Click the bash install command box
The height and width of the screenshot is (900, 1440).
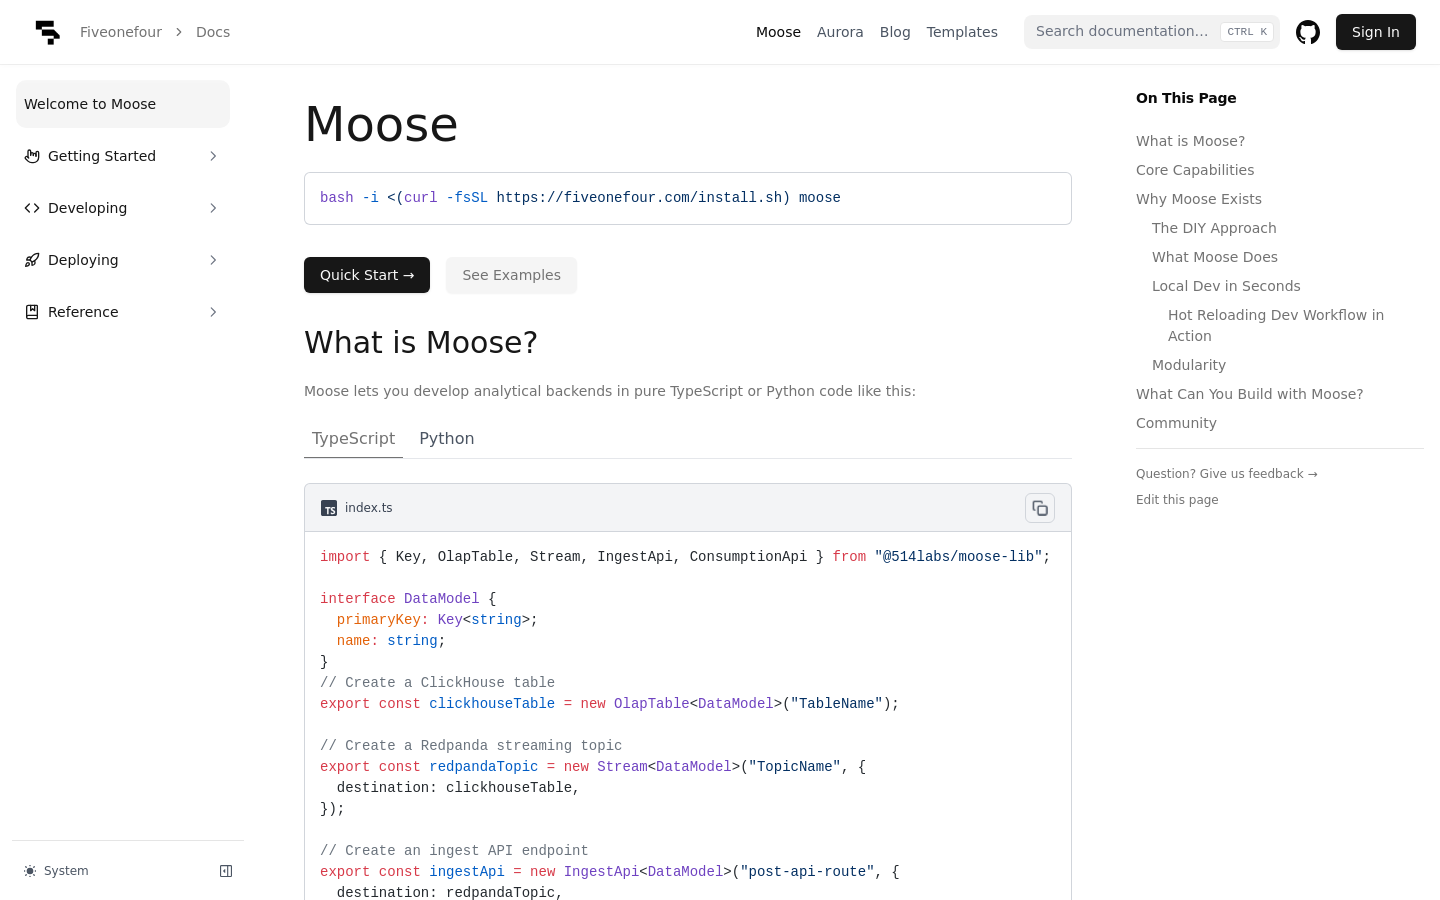(x=688, y=198)
